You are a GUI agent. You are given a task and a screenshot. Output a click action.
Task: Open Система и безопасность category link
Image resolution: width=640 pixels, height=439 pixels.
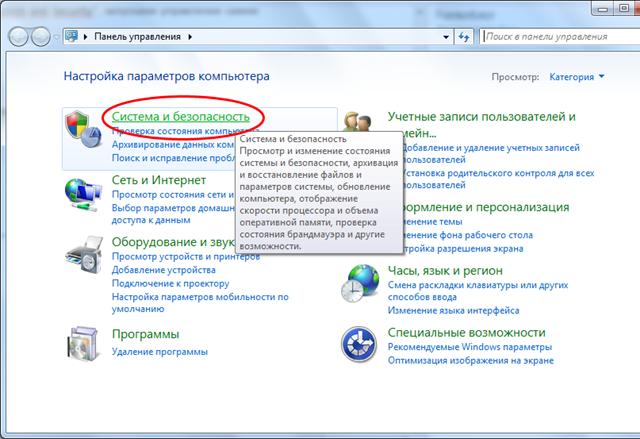[x=180, y=117]
